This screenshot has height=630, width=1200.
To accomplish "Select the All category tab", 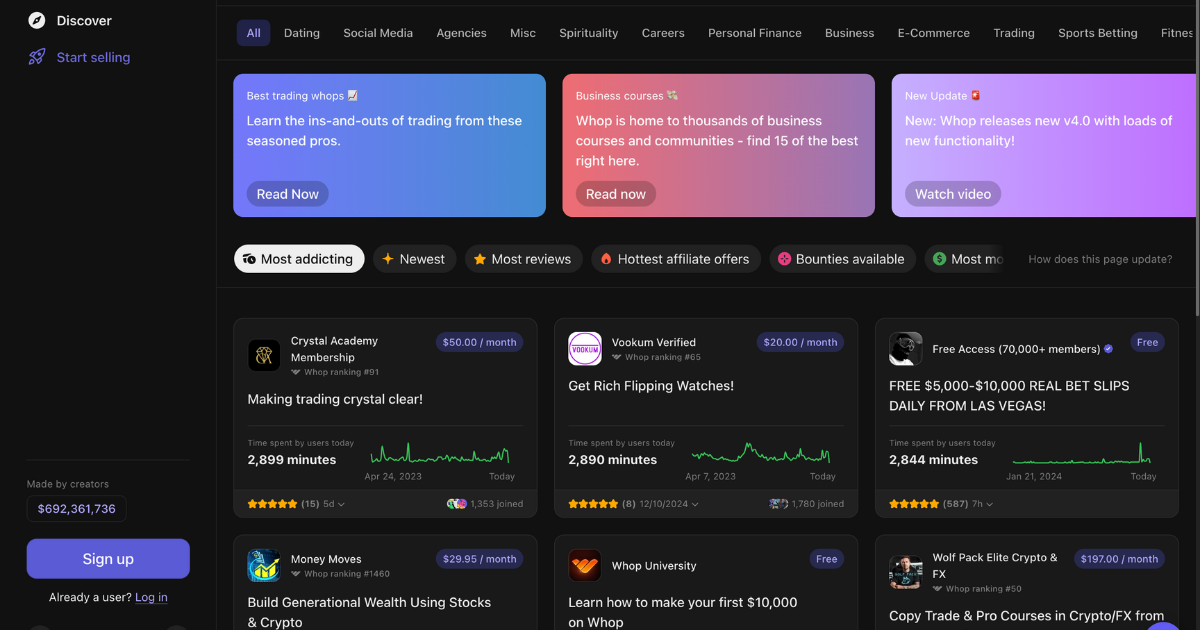I will [x=254, y=33].
